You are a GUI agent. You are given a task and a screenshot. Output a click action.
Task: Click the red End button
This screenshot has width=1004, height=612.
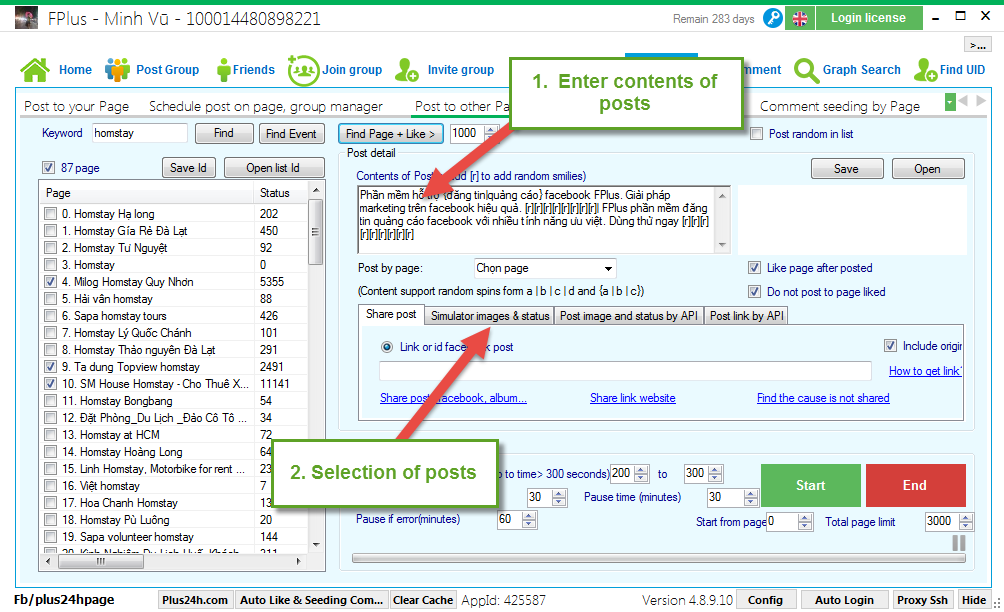point(915,485)
